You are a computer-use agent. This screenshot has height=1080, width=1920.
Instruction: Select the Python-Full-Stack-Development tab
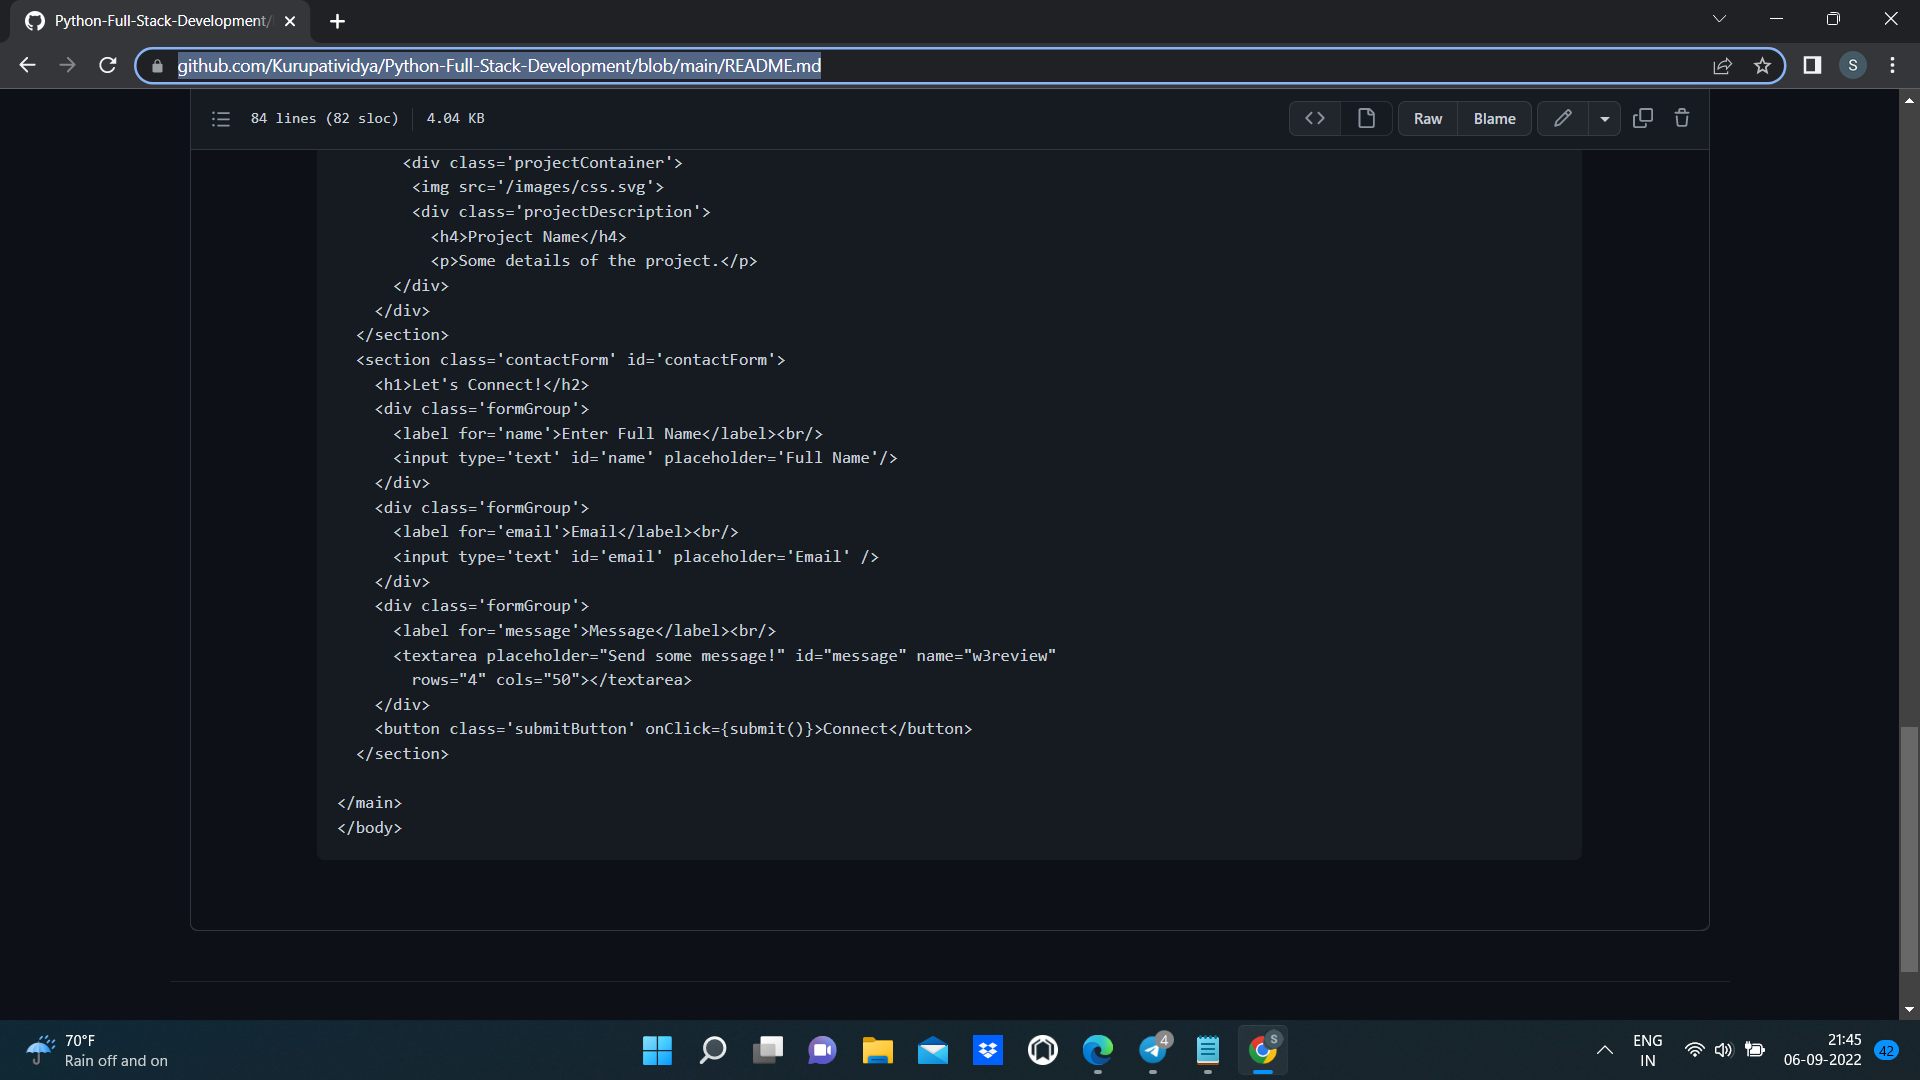click(x=160, y=21)
